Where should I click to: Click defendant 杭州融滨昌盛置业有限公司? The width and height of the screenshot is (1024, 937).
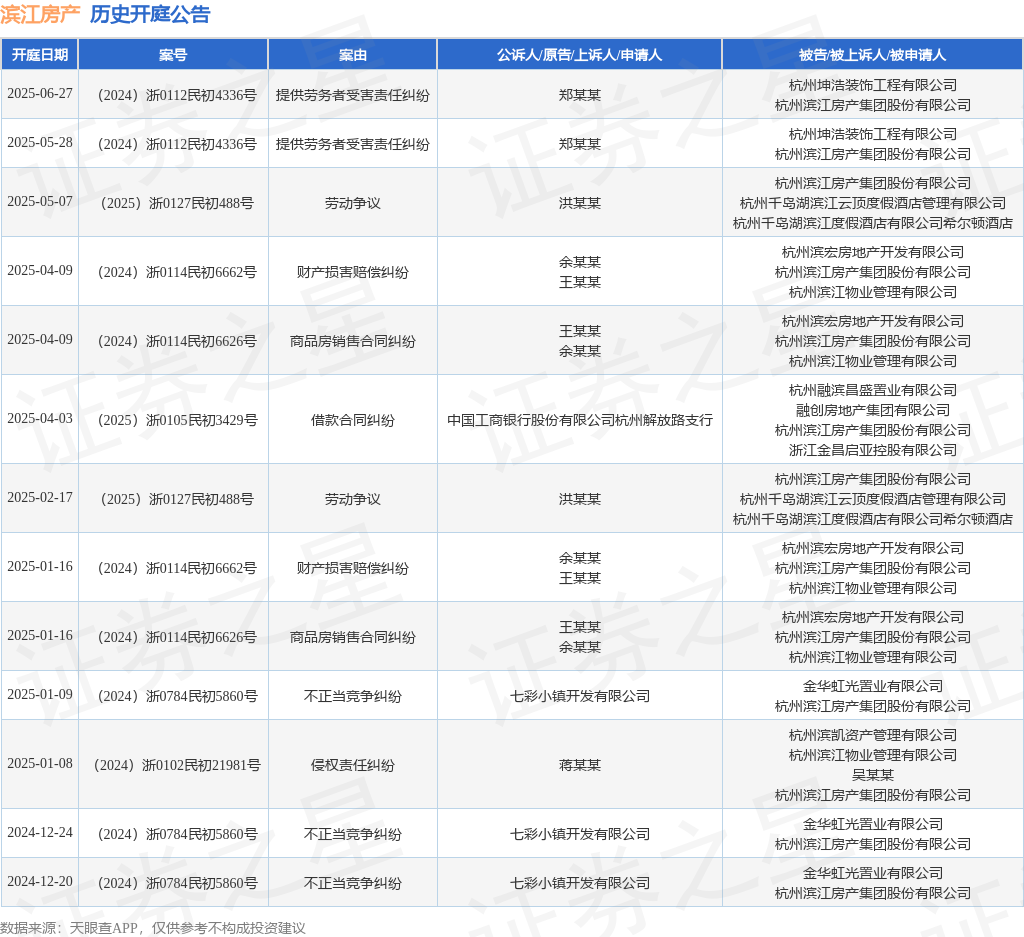[872, 390]
